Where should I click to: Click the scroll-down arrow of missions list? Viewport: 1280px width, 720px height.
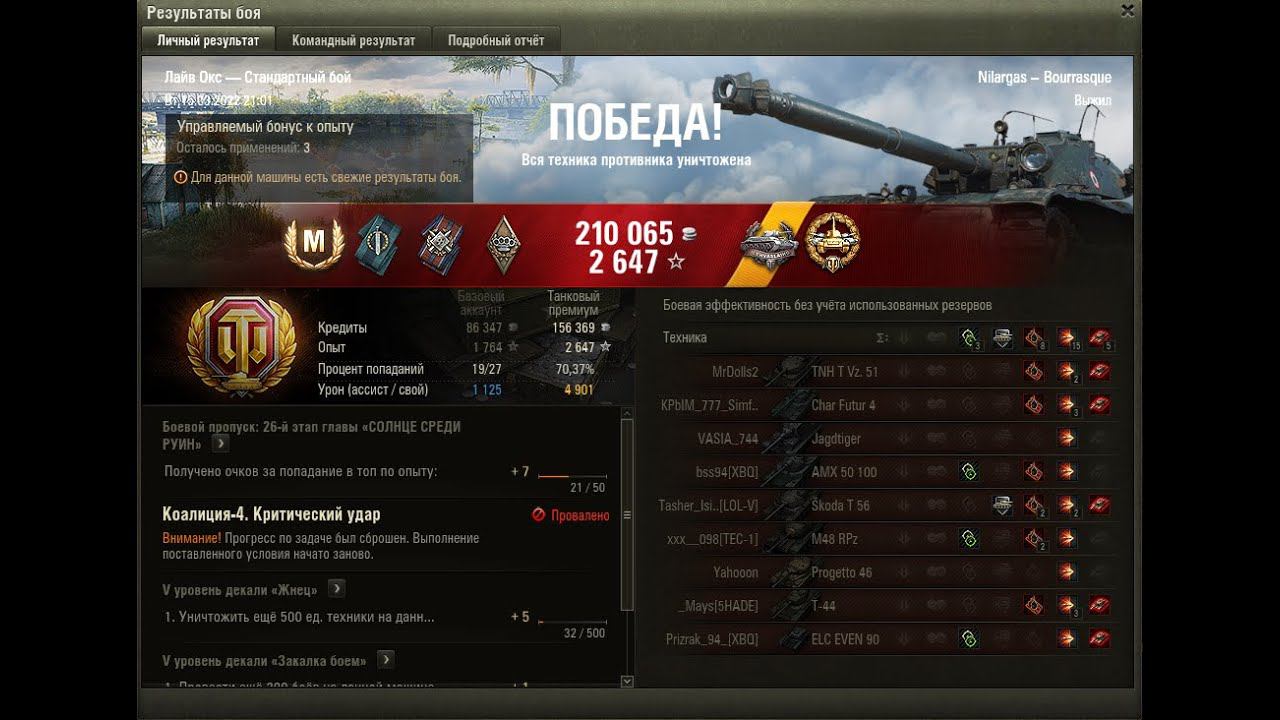click(627, 681)
